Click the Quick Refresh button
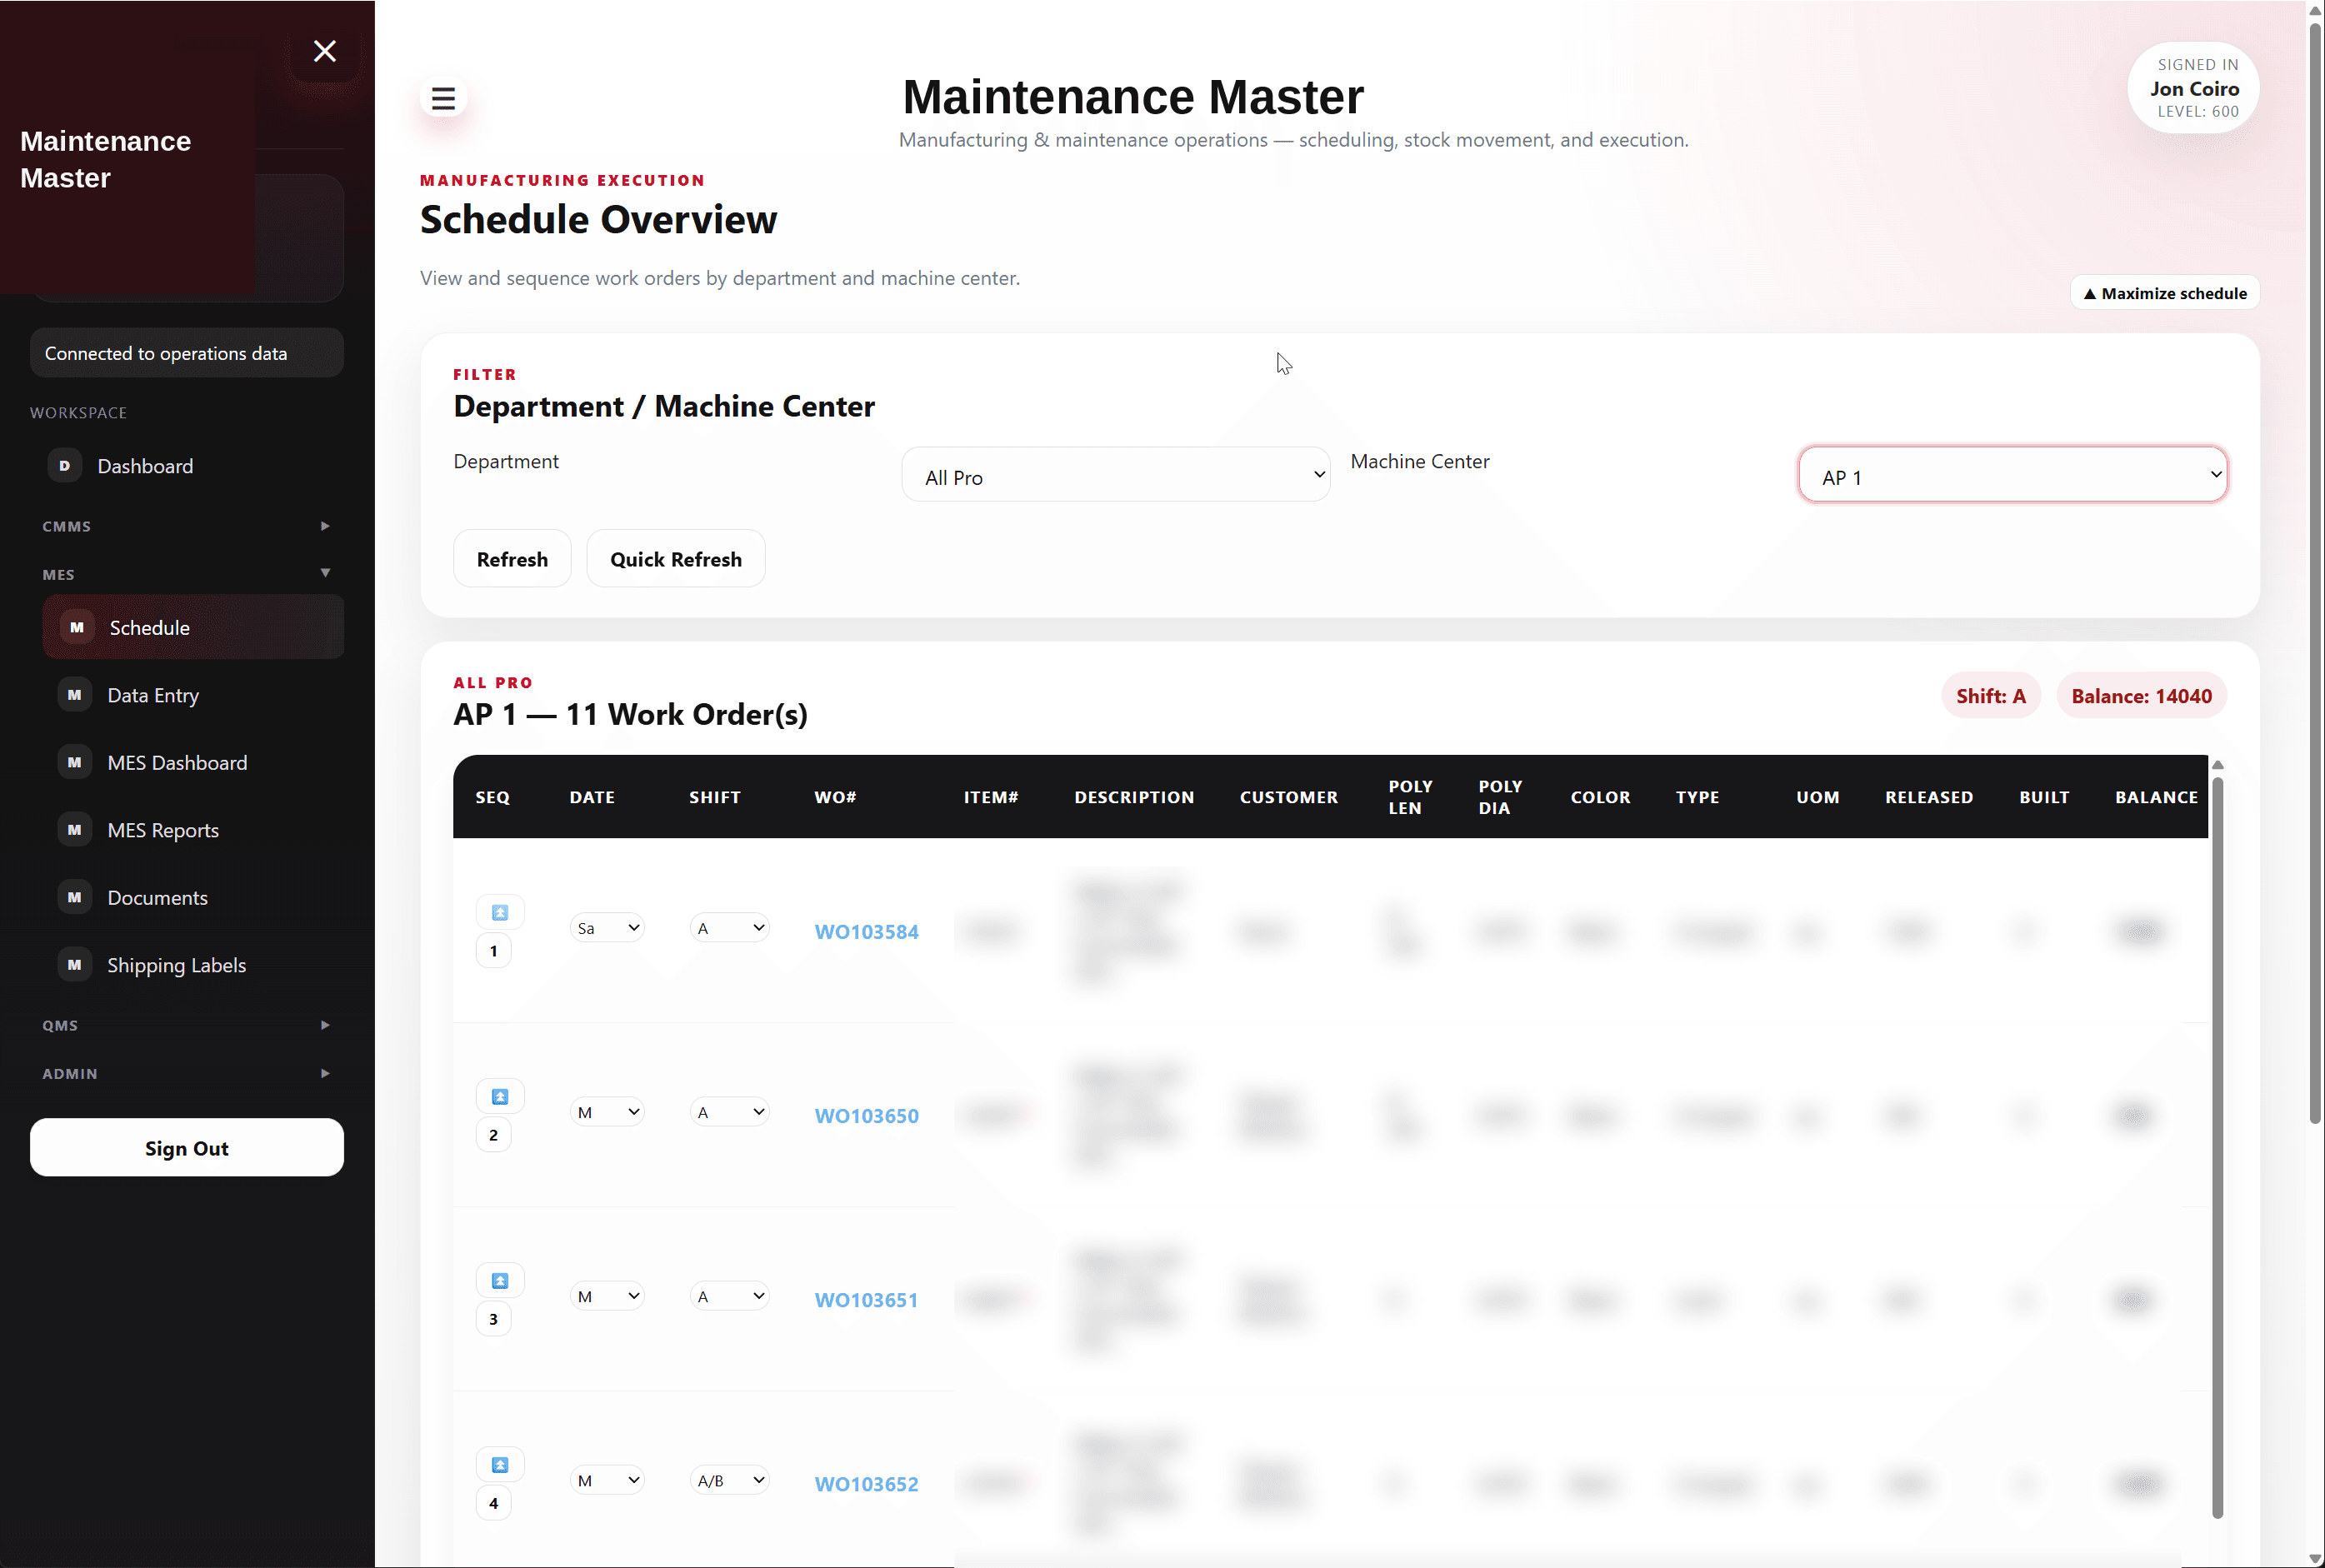 tap(676, 559)
